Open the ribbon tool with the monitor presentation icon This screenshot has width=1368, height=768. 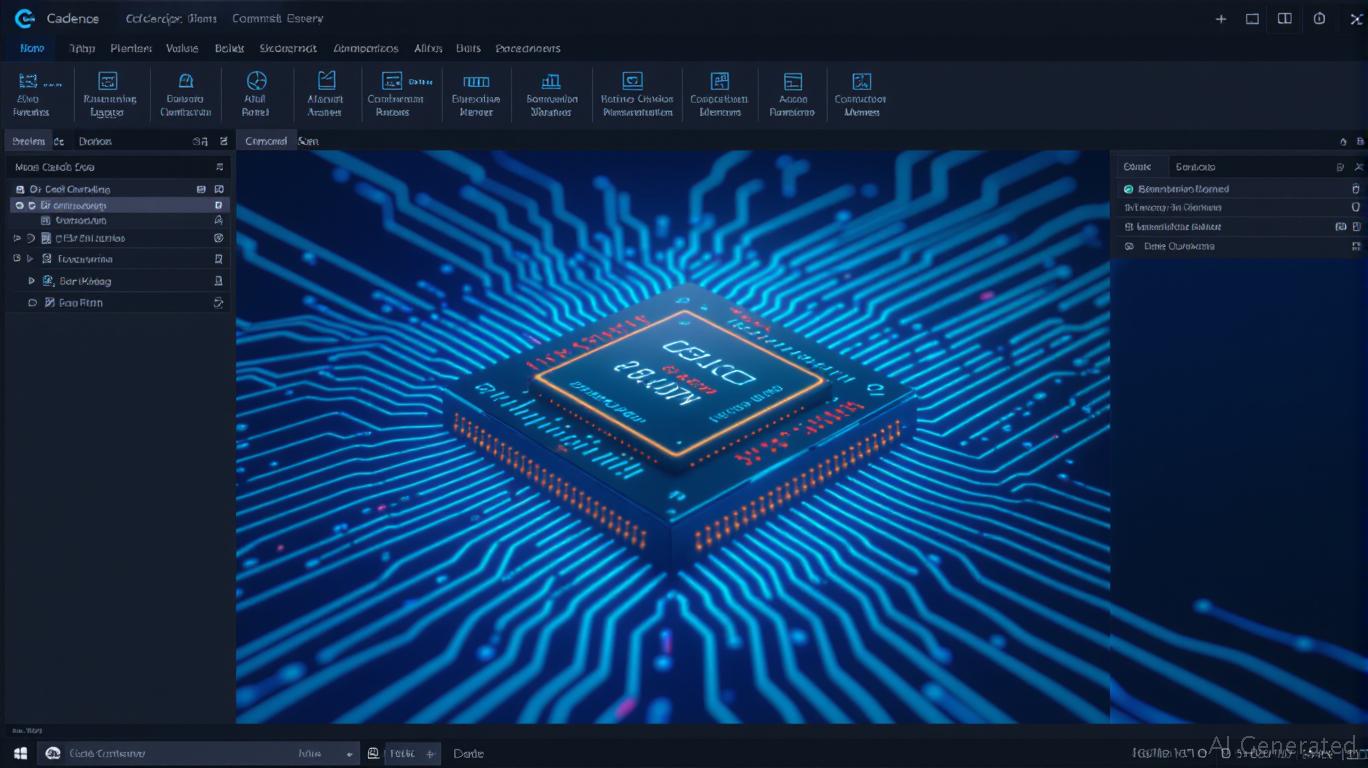tap(632, 81)
